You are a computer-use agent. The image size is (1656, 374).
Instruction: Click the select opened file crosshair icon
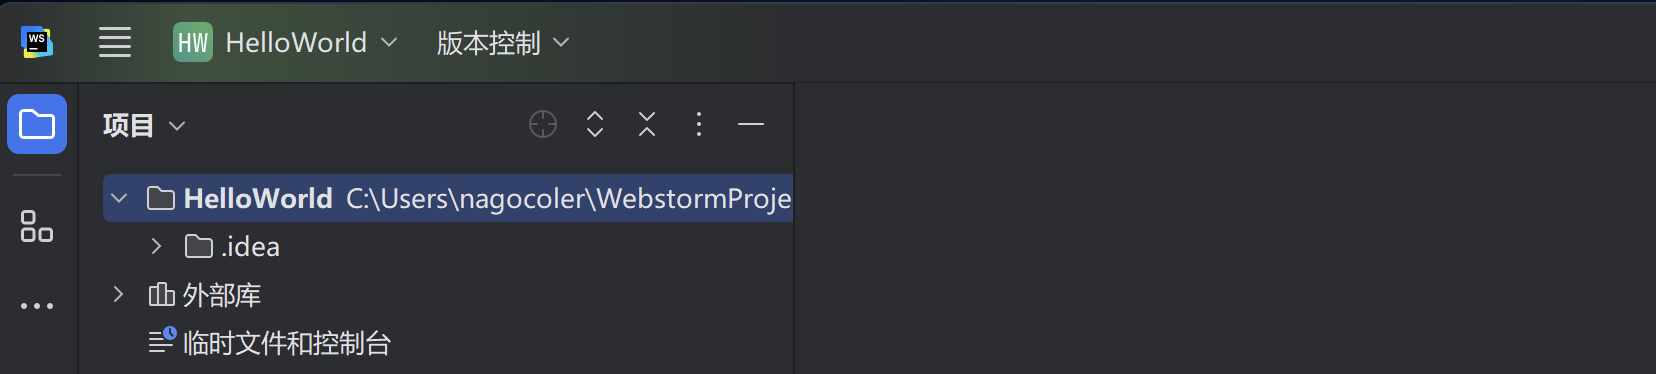click(543, 124)
